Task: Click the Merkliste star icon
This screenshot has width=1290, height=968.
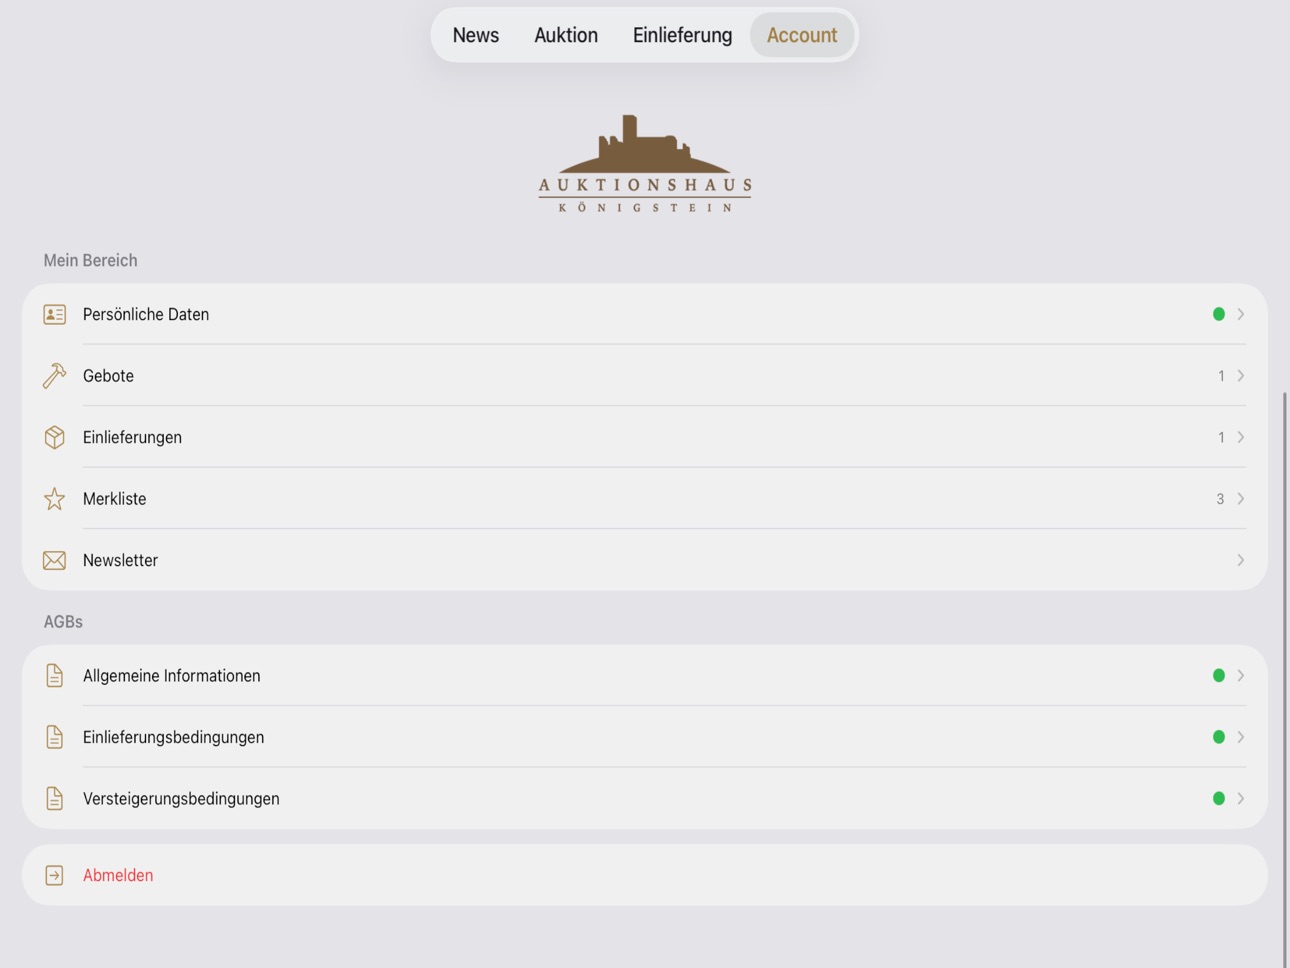Action: pos(54,499)
